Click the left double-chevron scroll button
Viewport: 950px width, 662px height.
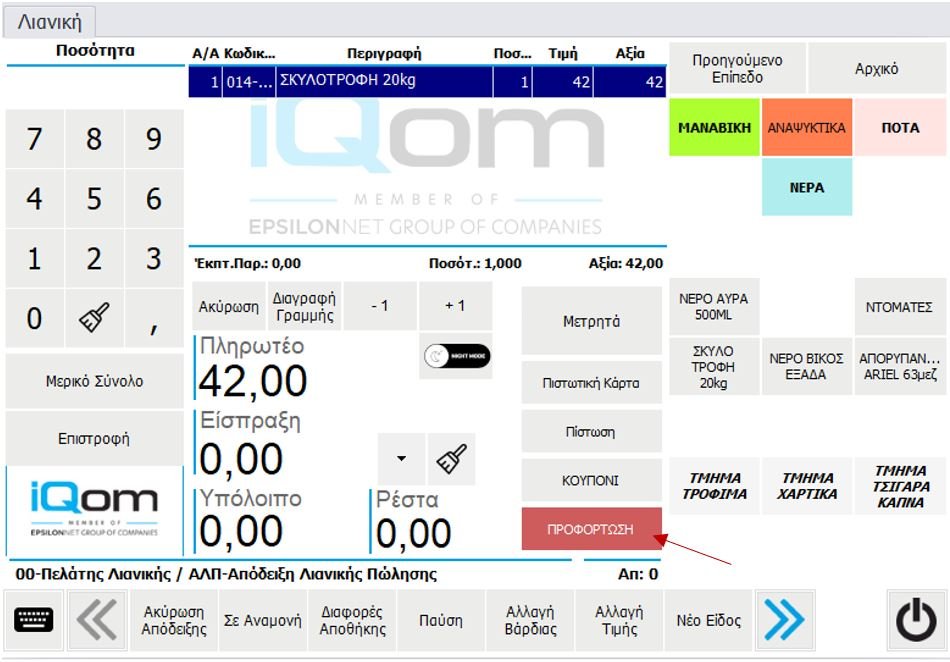(x=97, y=620)
